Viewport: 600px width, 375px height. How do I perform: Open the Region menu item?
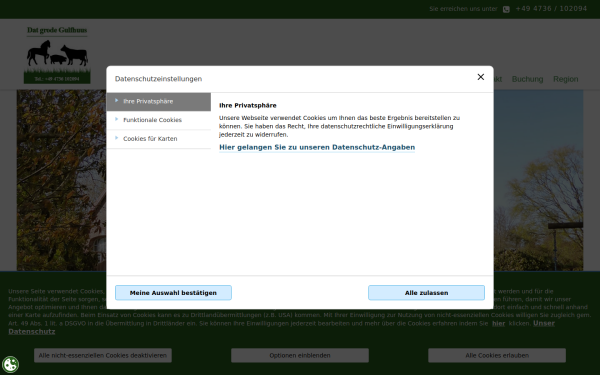click(566, 79)
